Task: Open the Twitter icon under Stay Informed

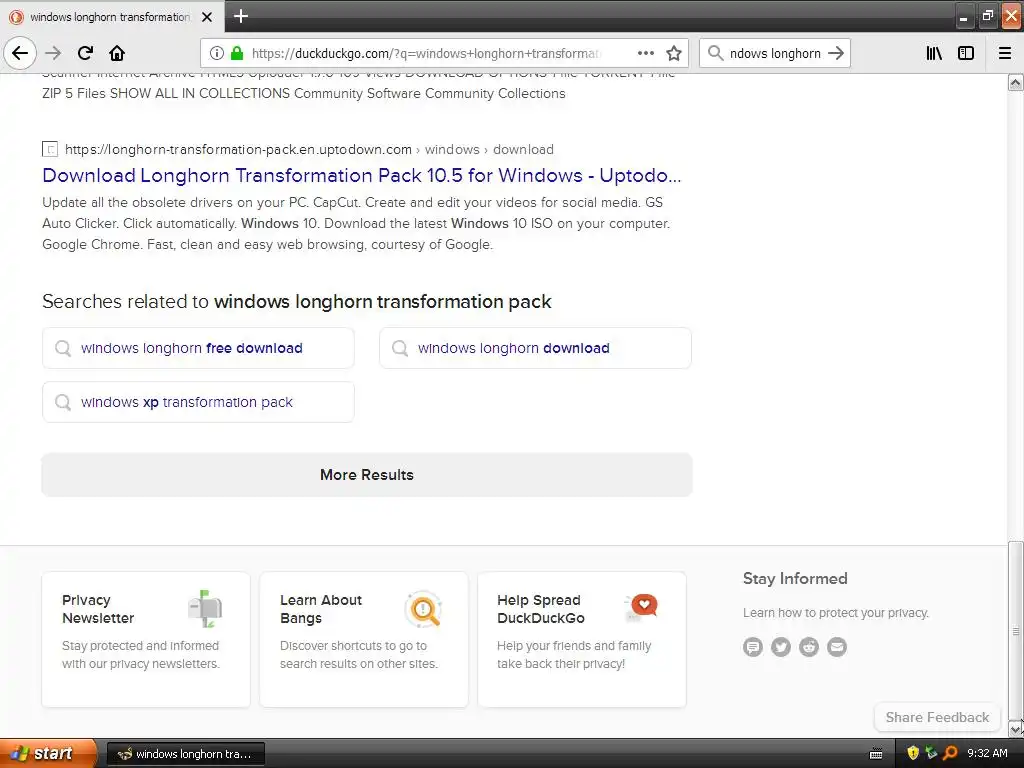Action: point(781,647)
